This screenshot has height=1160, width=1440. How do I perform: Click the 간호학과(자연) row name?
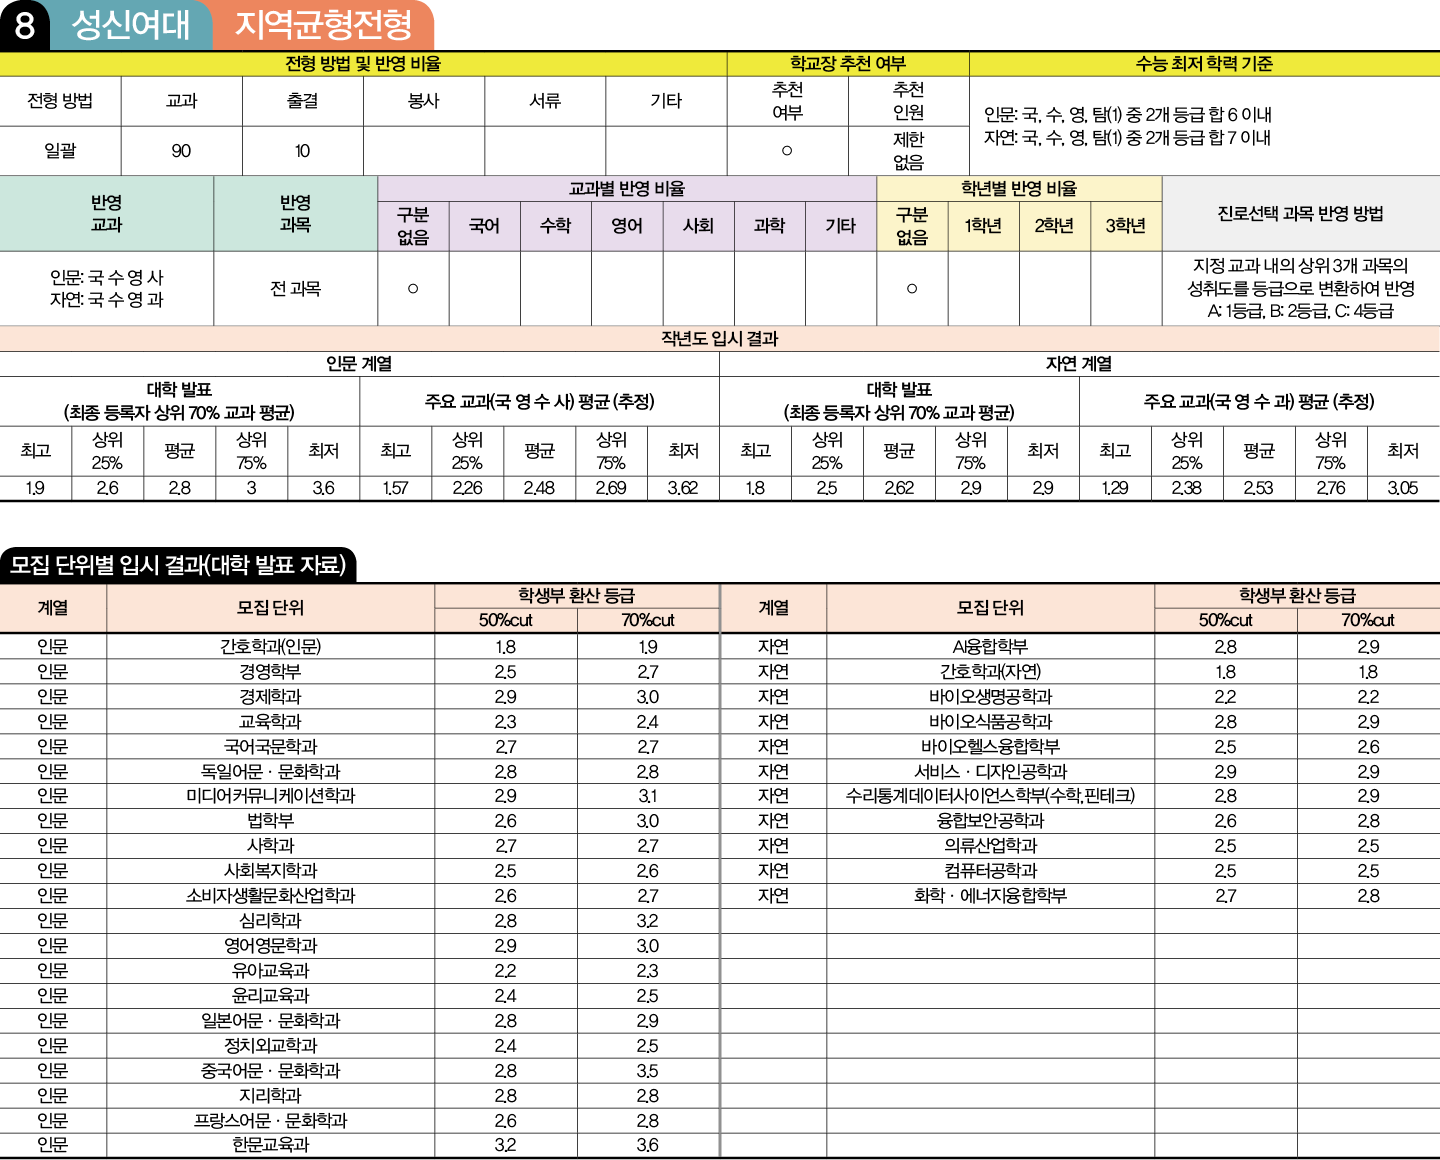coord(990,672)
